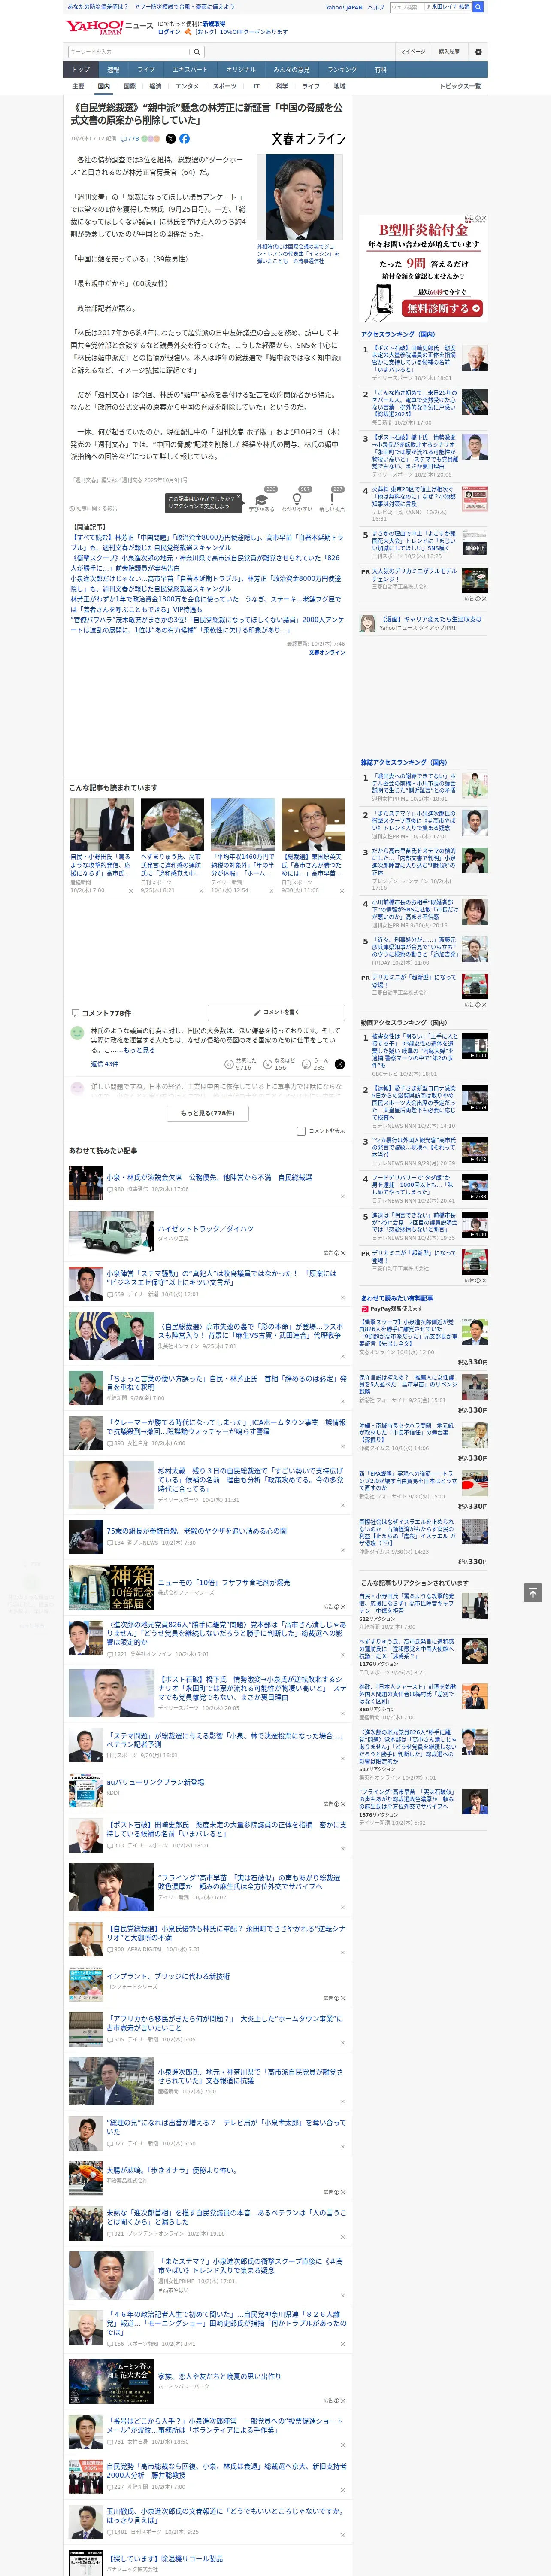This screenshot has width=551, height=2576.
Task: Open エンタメ category sub-tab
Action: pos(187,86)
